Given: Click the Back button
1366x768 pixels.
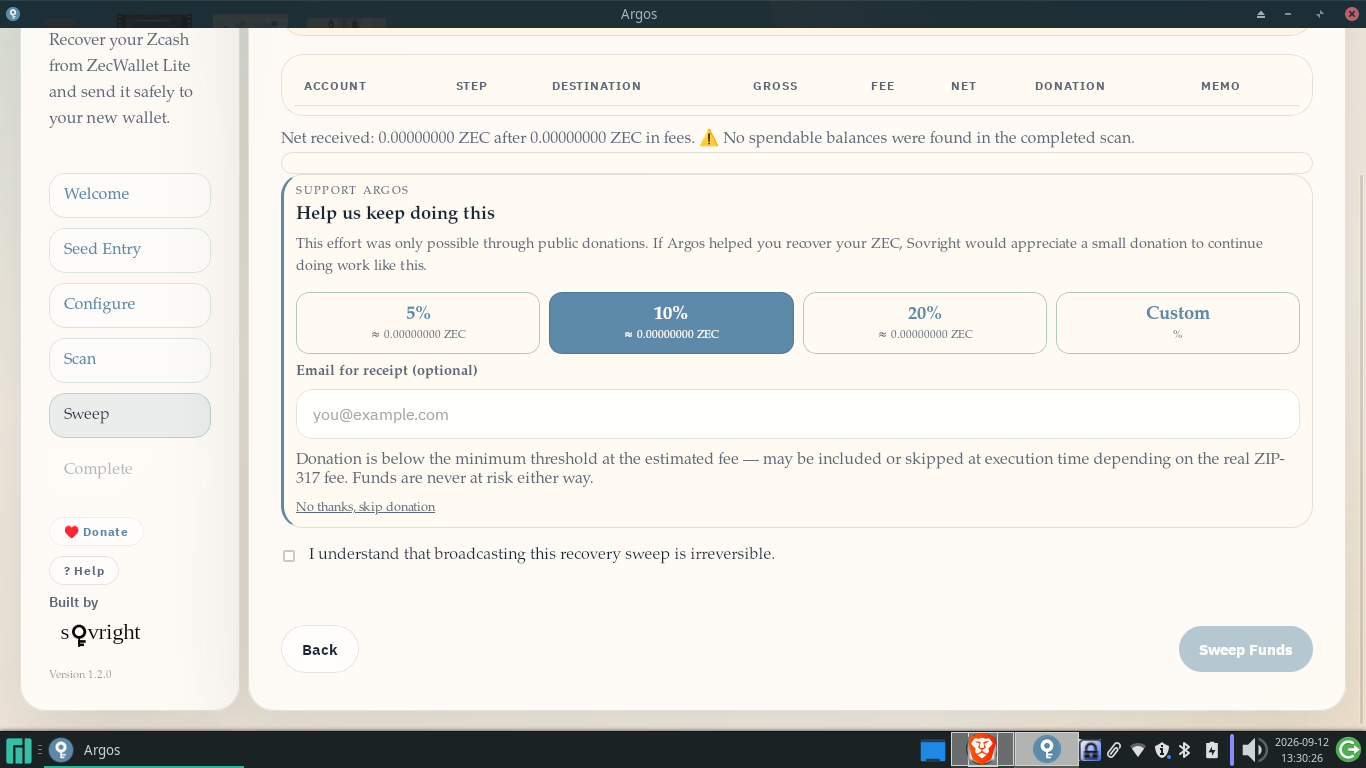Looking at the screenshot, I should coord(320,650).
